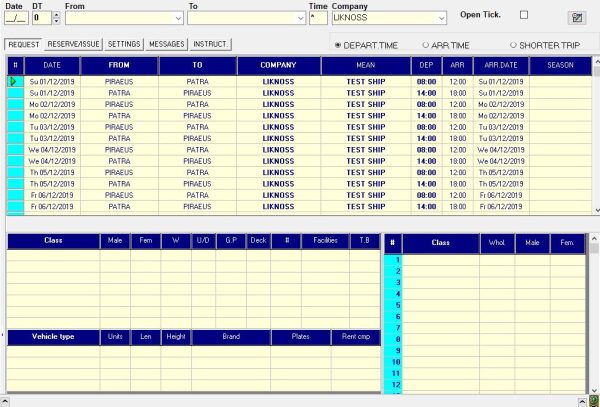Select the DEPART TIME radio option
Image resolution: width=600 pixels, height=407 pixels.
(x=337, y=45)
